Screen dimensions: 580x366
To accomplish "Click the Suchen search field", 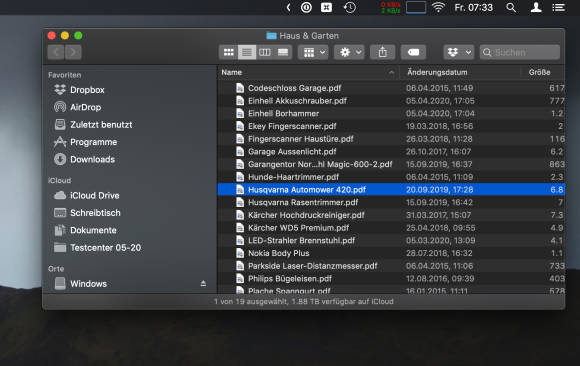I will 520,52.
